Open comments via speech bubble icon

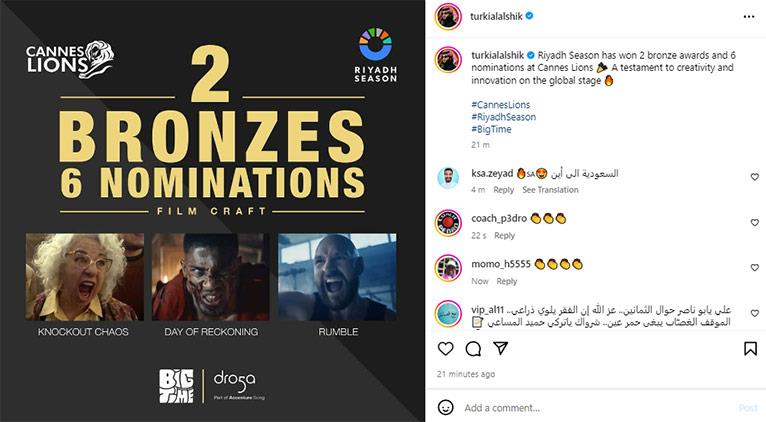(473, 348)
